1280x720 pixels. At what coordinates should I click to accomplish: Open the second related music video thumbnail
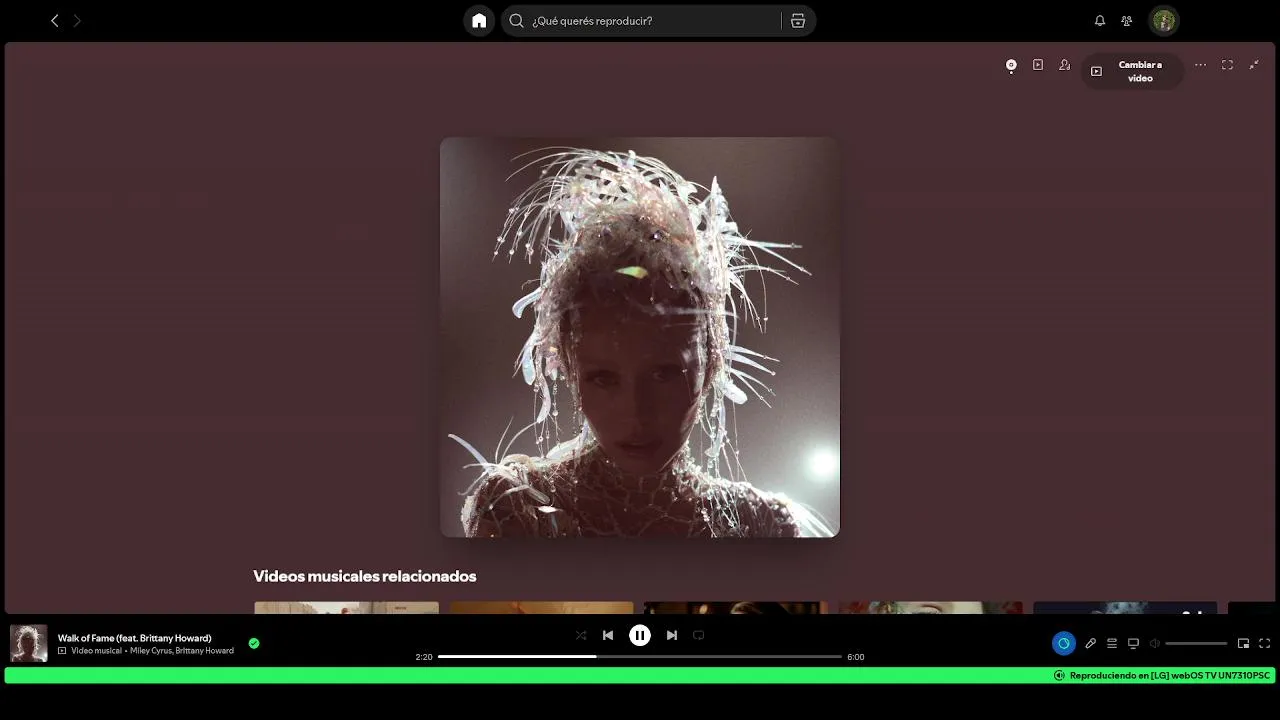click(541, 607)
